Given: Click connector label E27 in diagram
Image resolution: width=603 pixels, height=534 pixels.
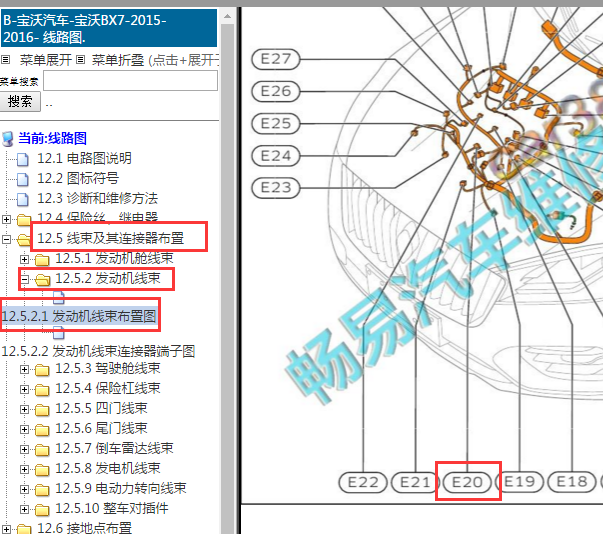Looking at the screenshot, I should point(275,59).
